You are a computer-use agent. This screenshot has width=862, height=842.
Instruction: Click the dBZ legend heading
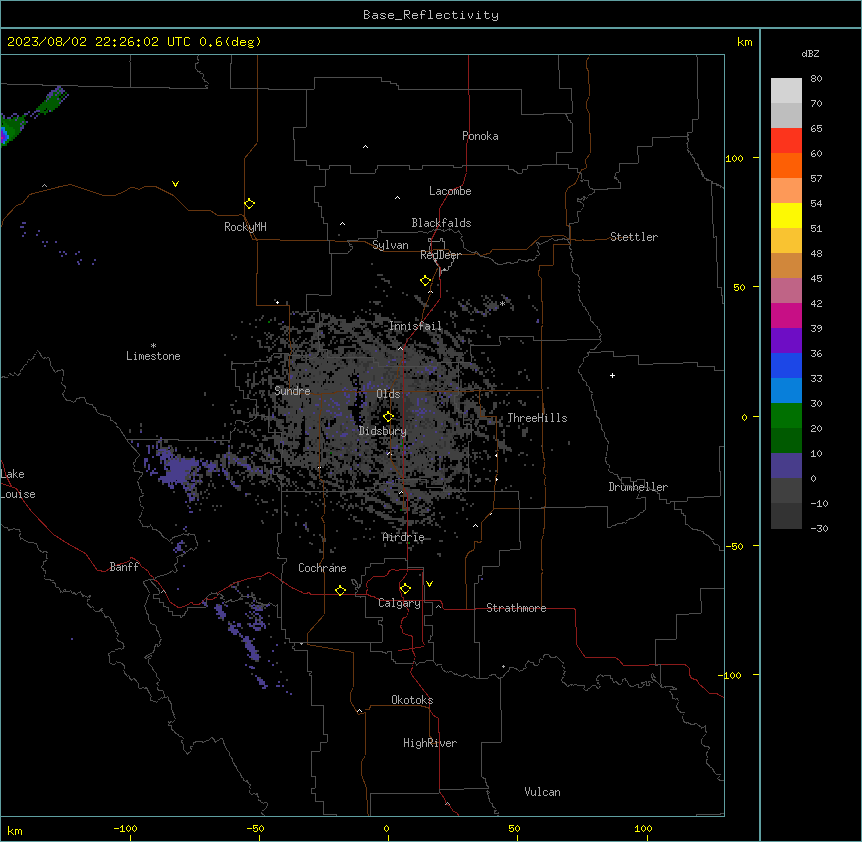pyautogui.click(x=810, y=54)
